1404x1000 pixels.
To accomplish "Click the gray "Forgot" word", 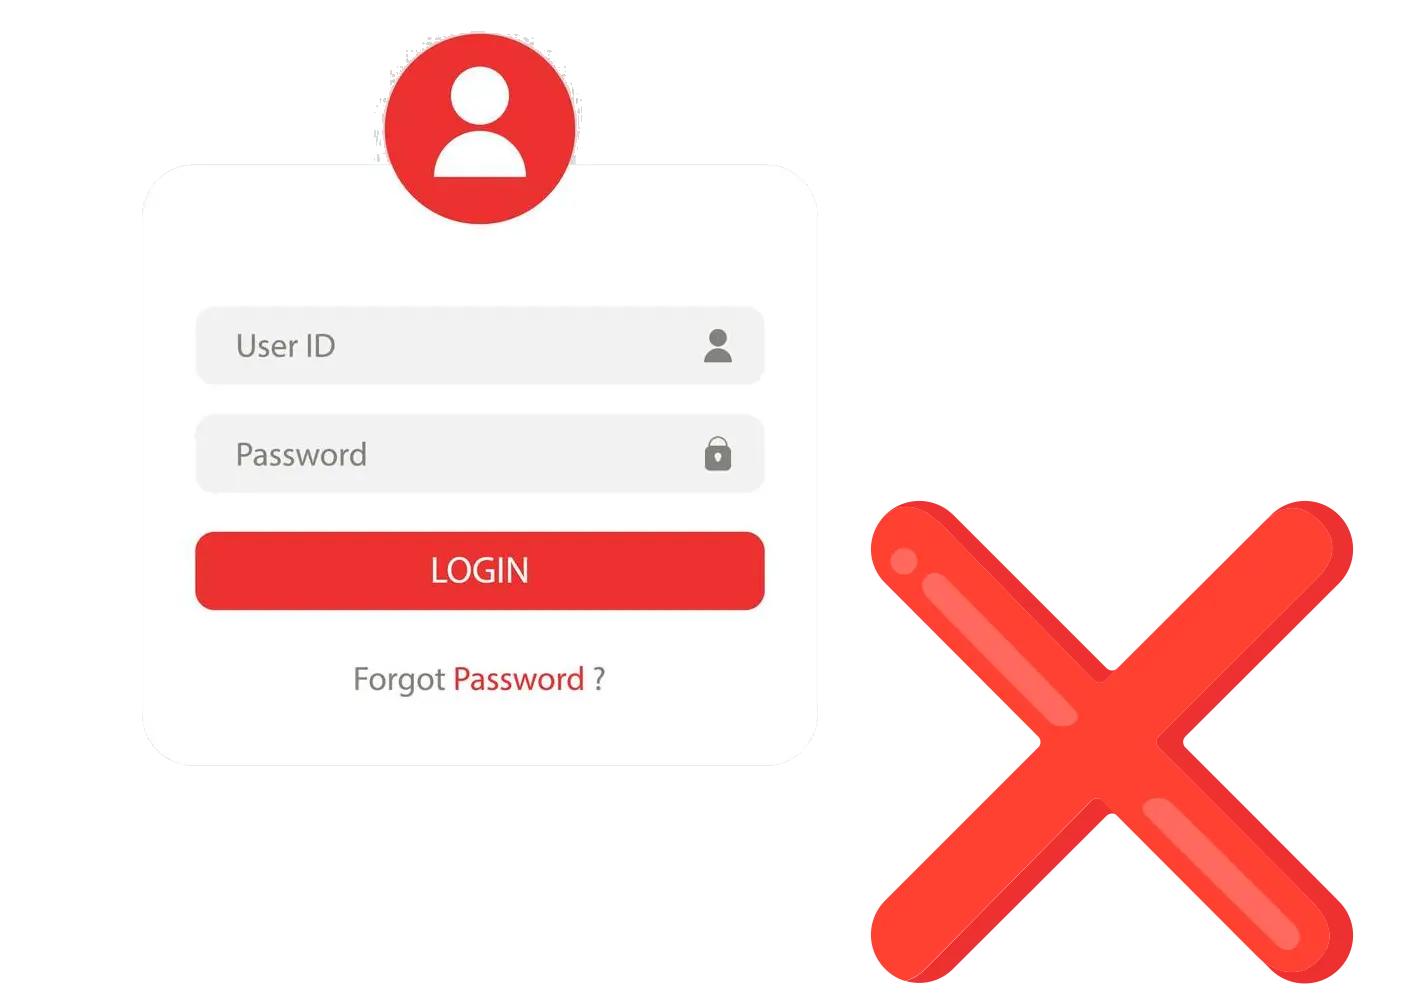I will coord(399,681).
